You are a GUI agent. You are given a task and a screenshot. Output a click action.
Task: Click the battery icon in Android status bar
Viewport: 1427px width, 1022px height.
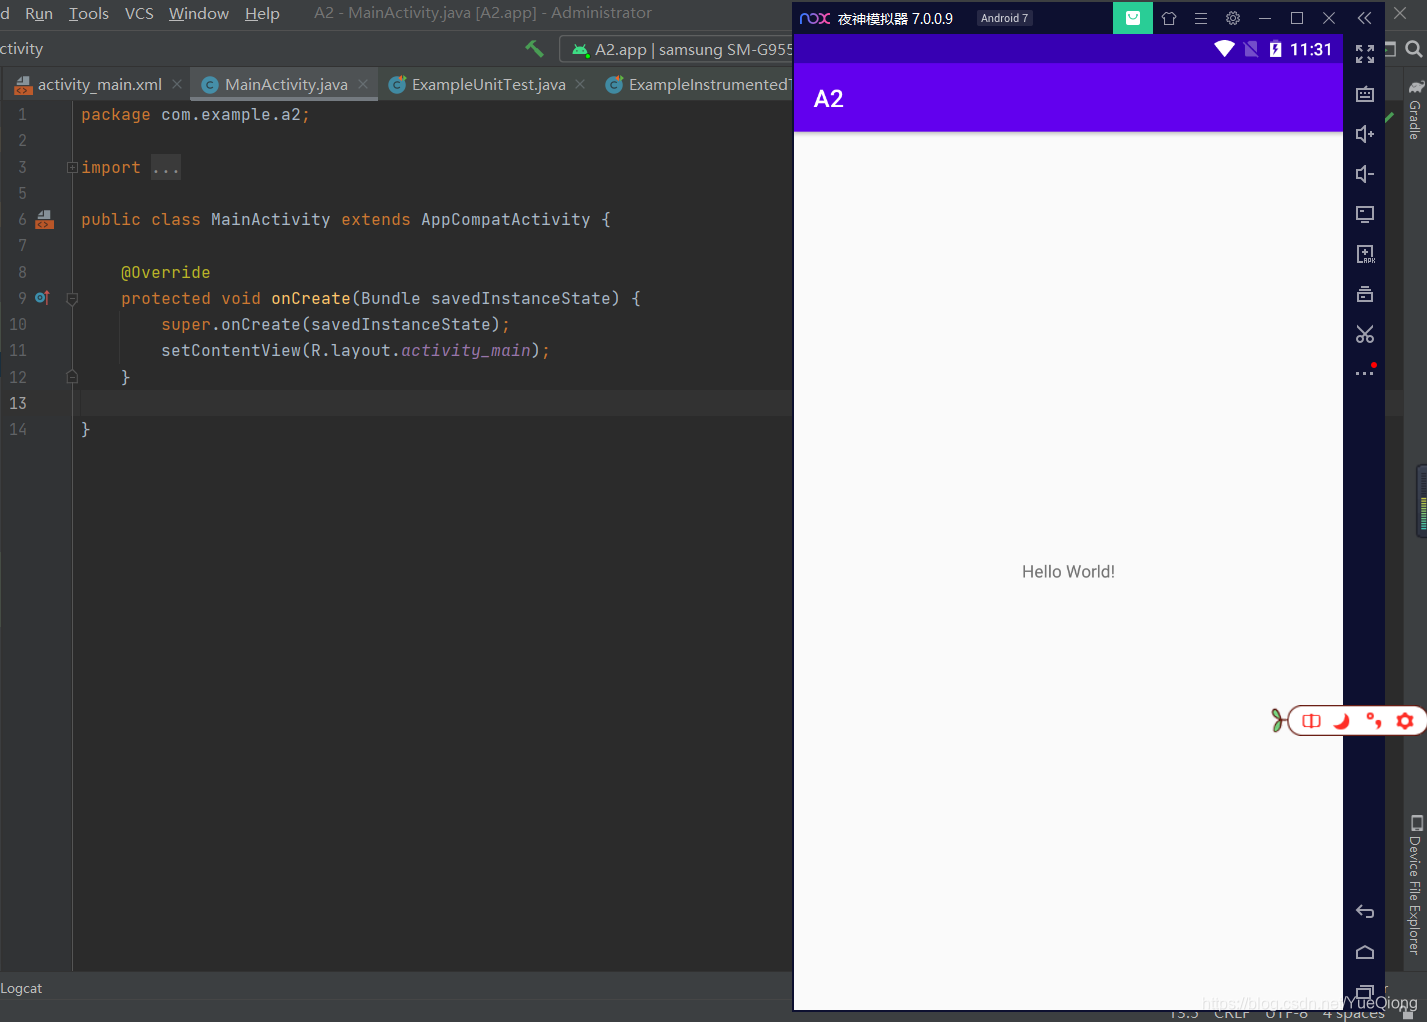click(x=1275, y=49)
